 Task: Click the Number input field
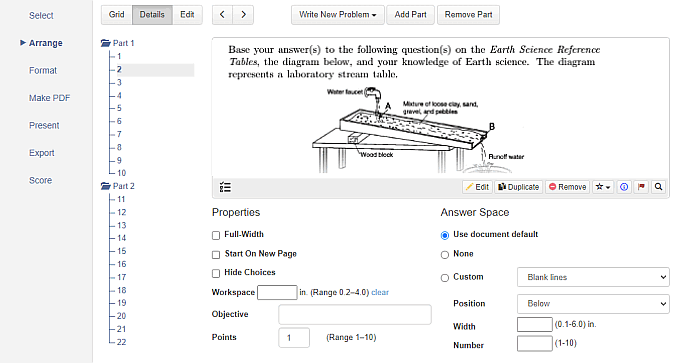pos(535,343)
